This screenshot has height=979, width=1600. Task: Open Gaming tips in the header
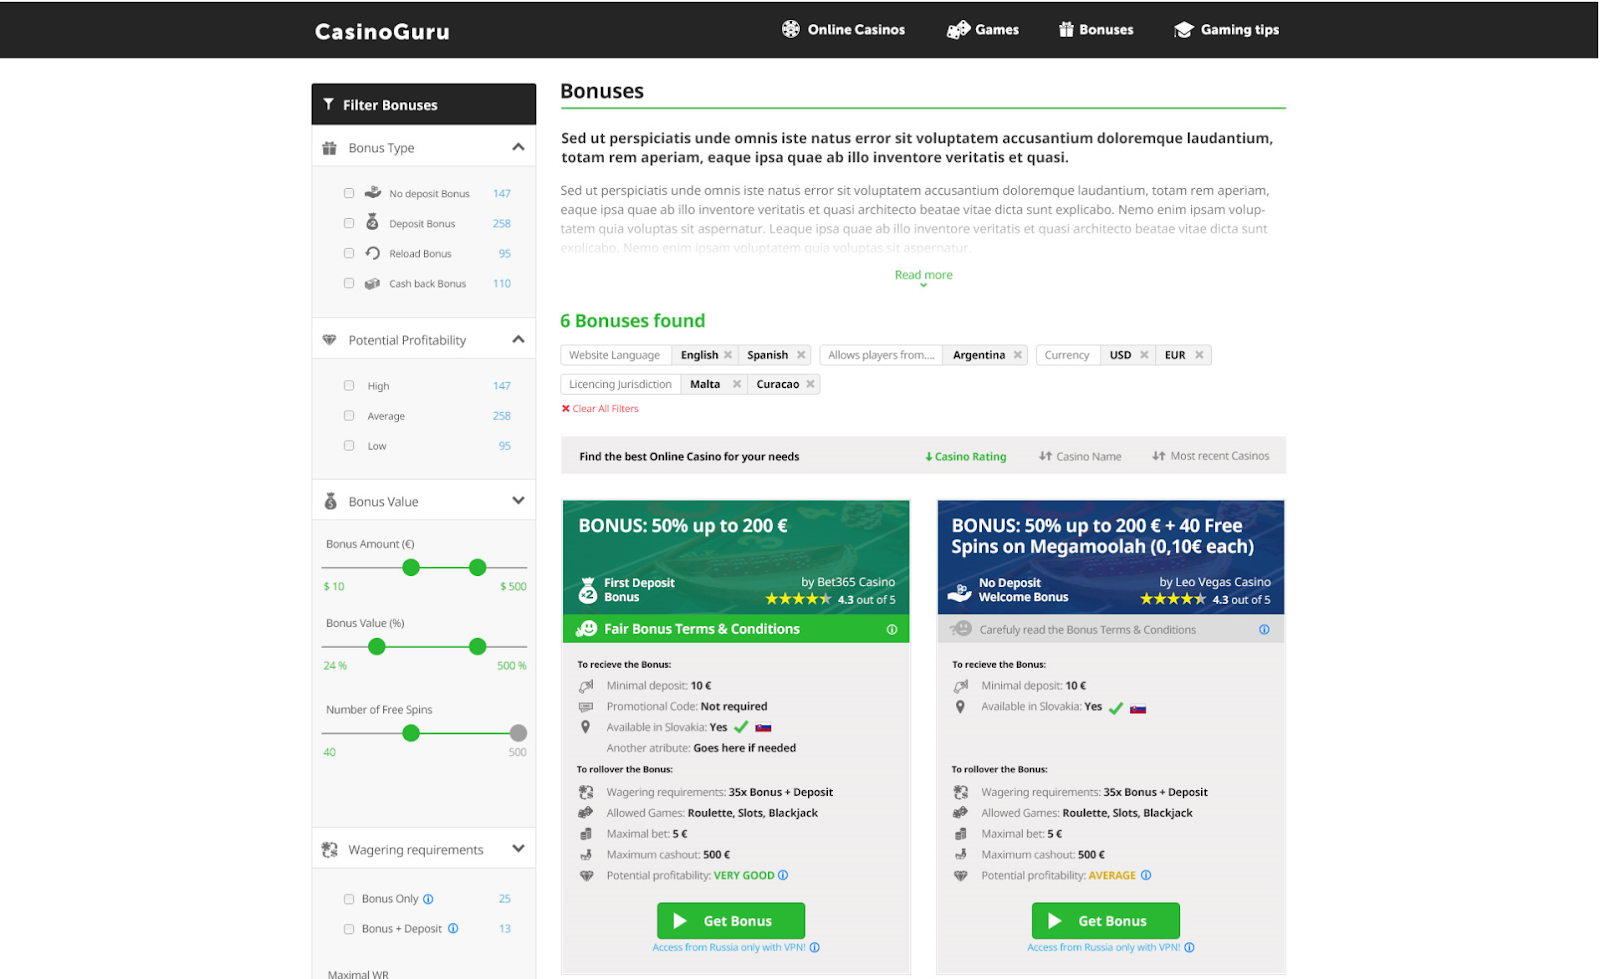1226,30
